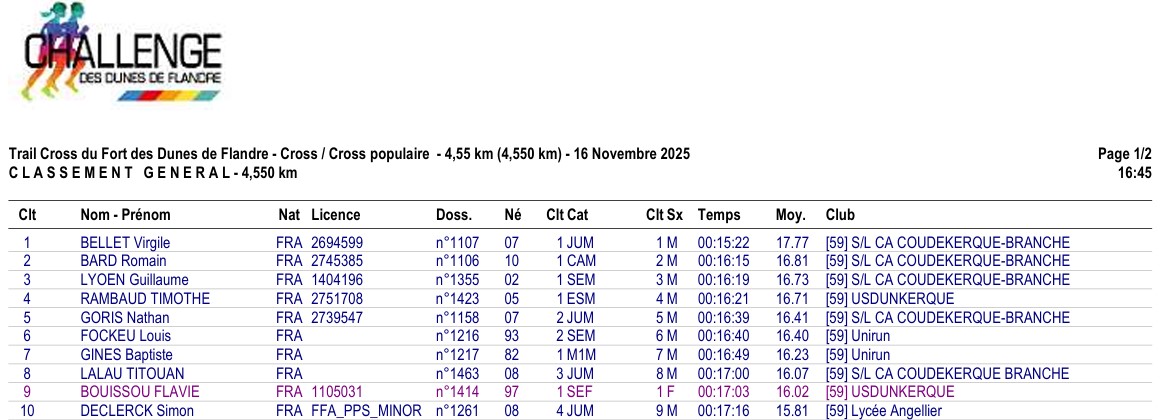Click the CLASSEMENT GENERAL - 4,550 km heading
Viewport: 1170px width, 420px height.
point(153,173)
